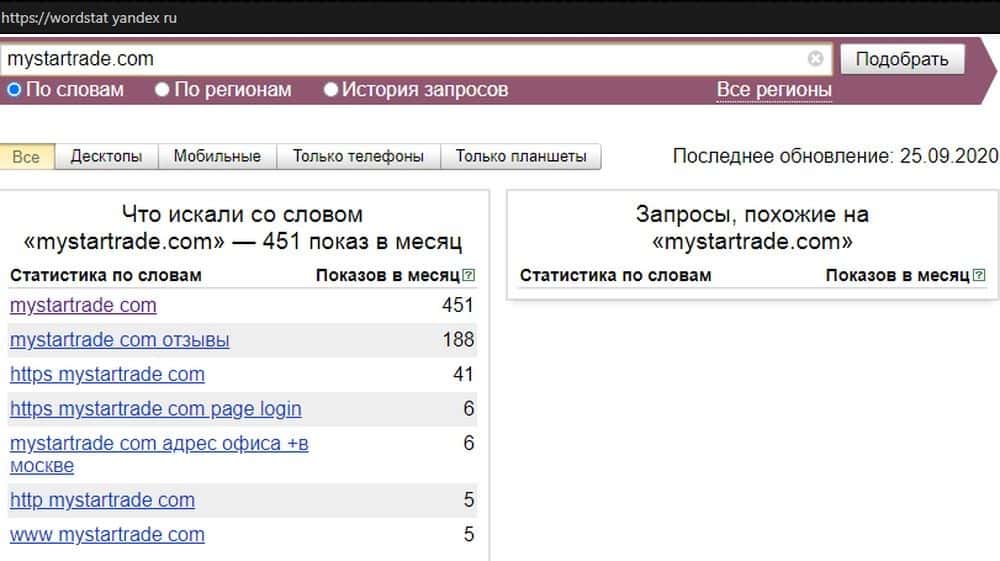Select the По словам radio button
This screenshot has width=1000, height=561.
[x=14, y=90]
